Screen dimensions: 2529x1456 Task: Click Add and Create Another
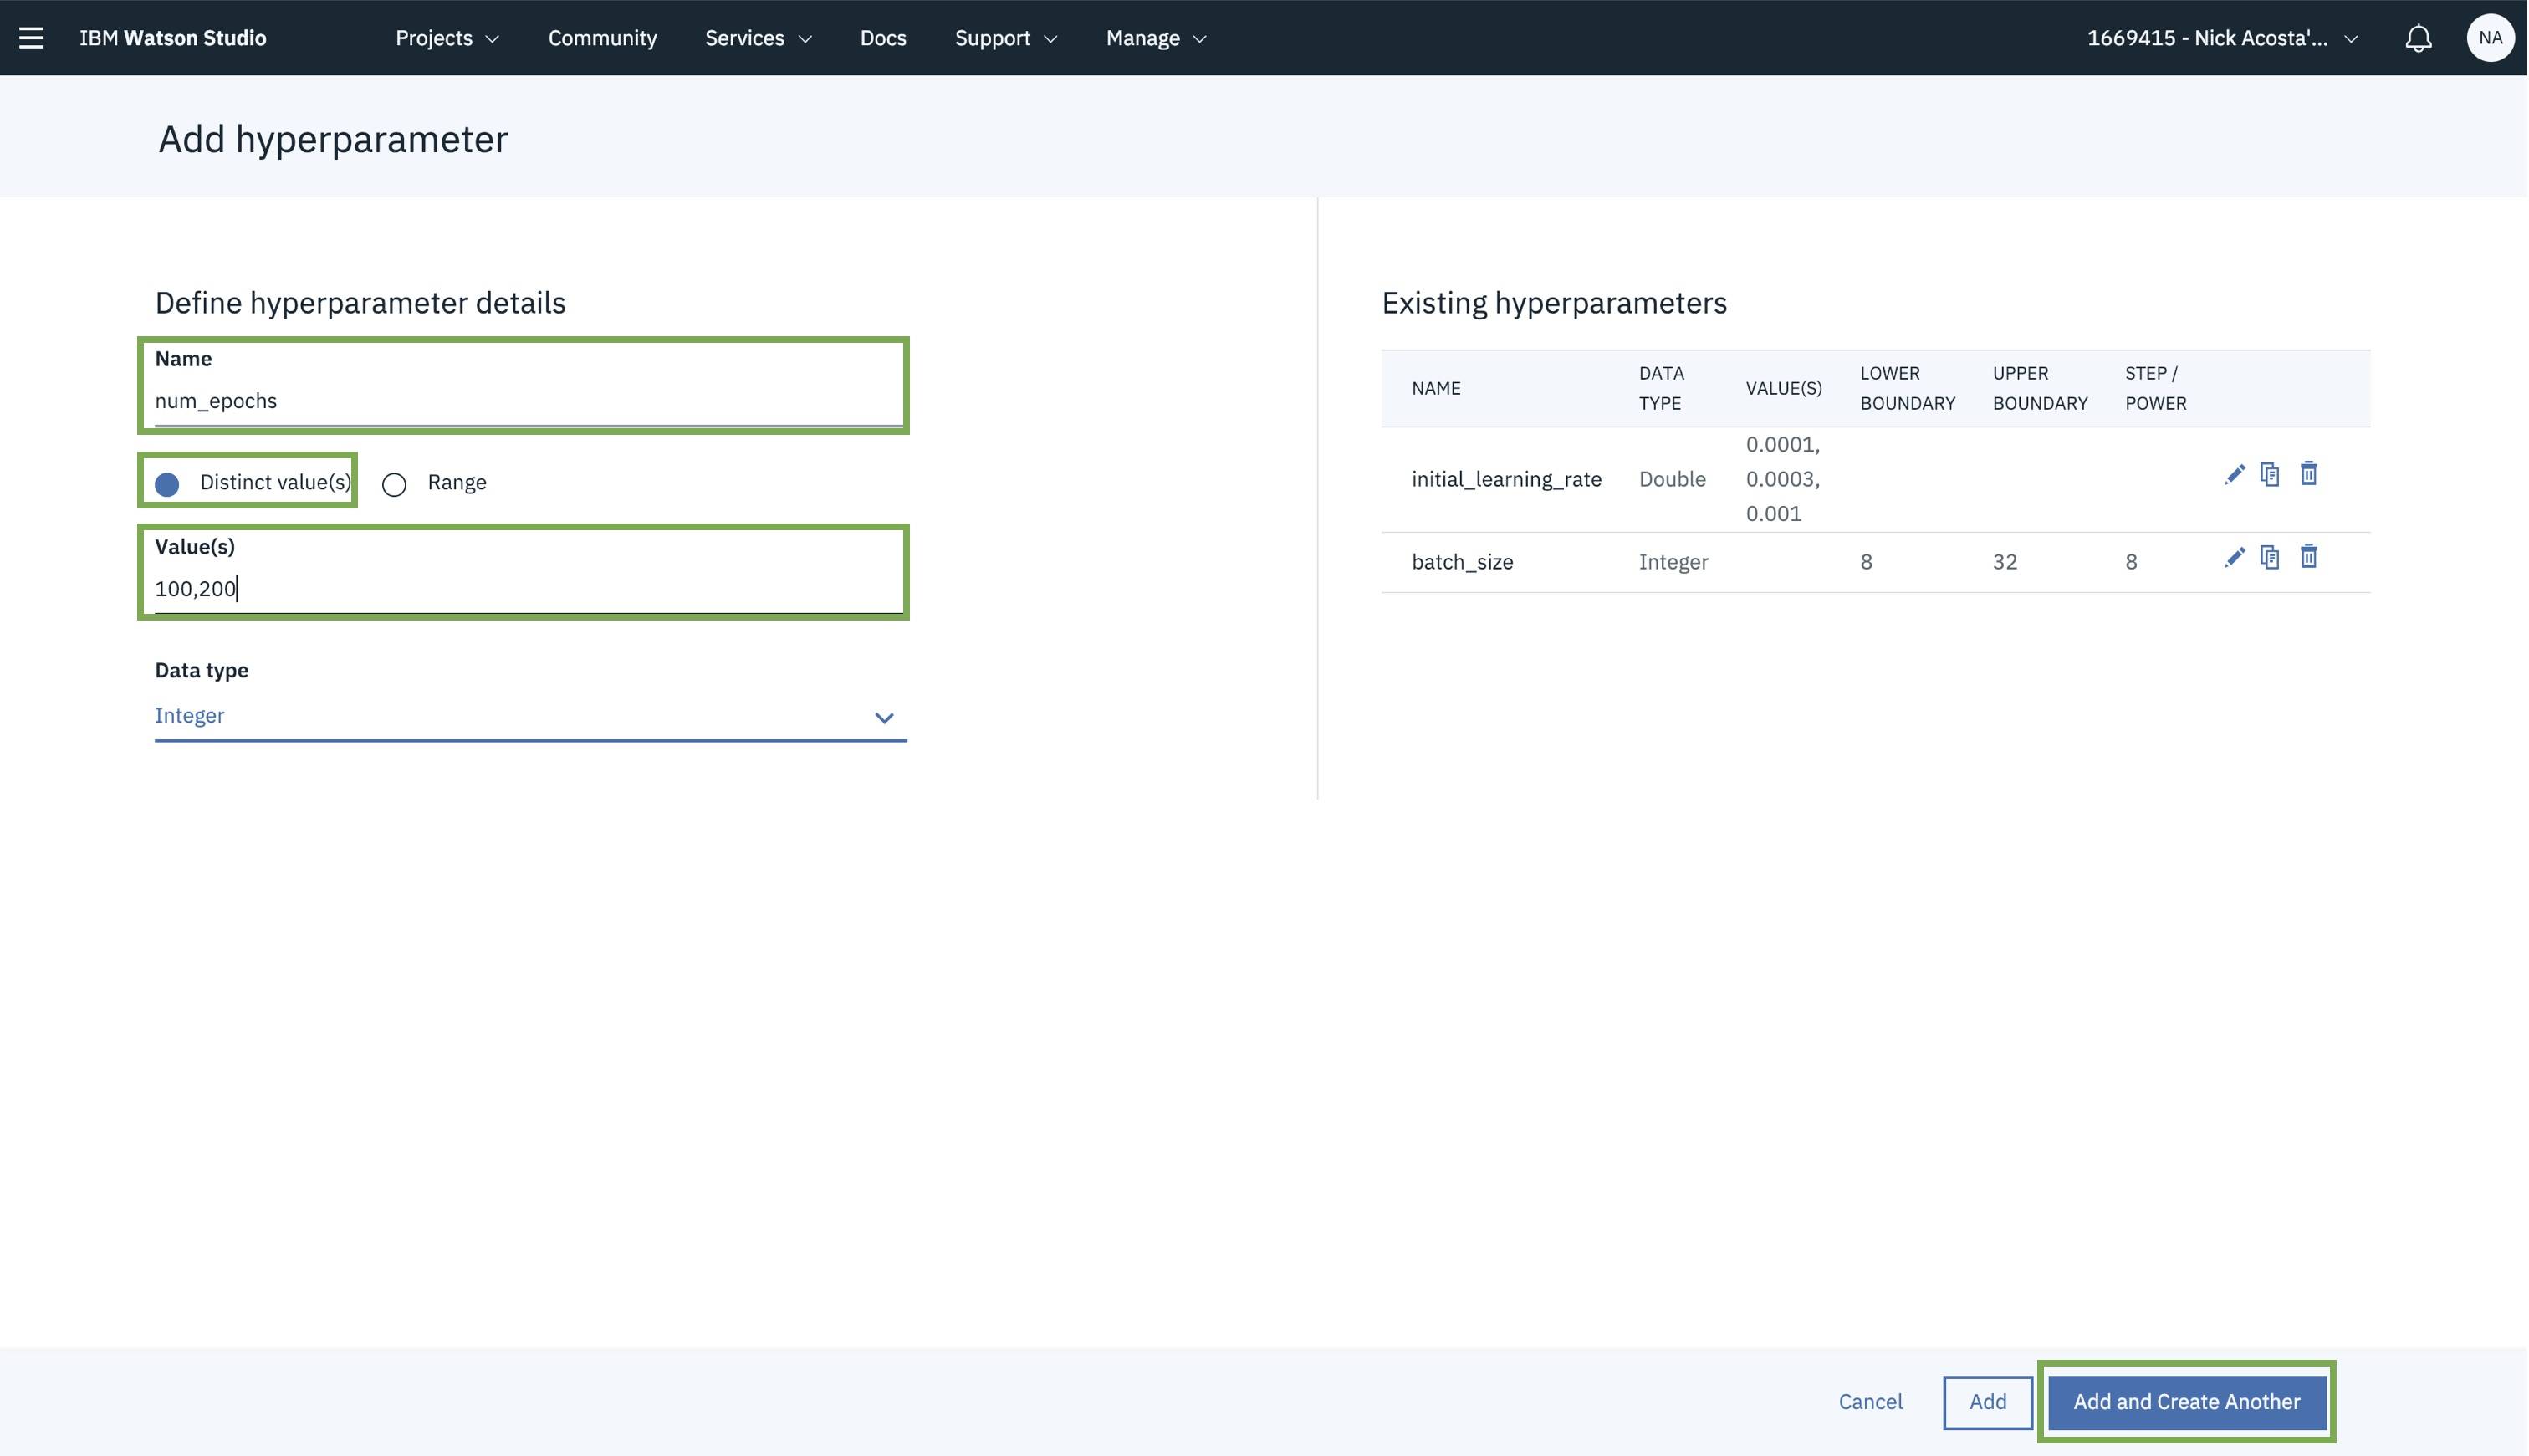pos(2186,1402)
